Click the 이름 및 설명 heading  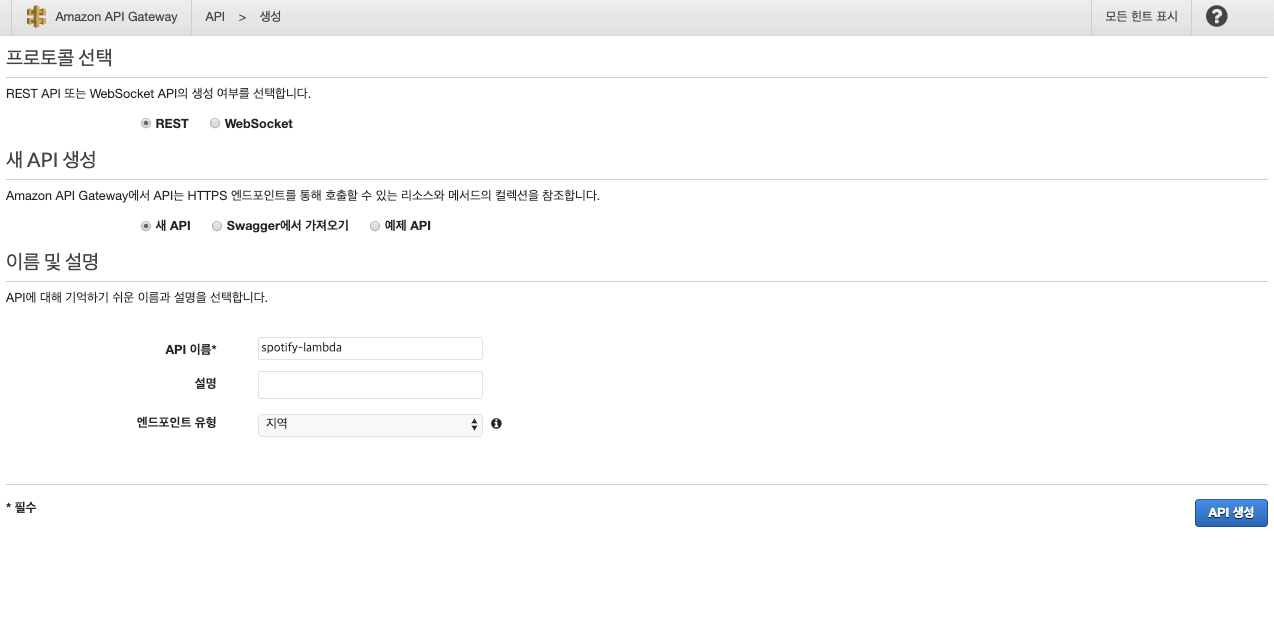pyautogui.click(x=52, y=262)
